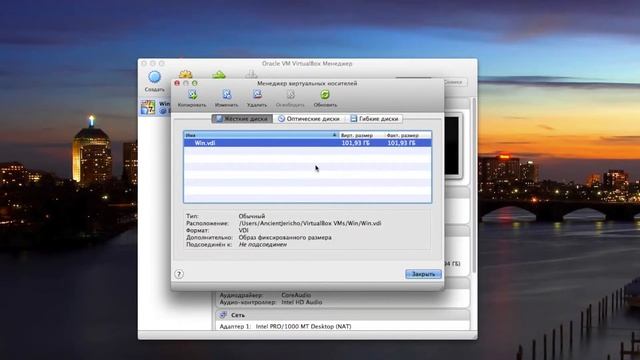Click the Не подсоединен status text
Screen dimensions: 640x360
click(262, 244)
